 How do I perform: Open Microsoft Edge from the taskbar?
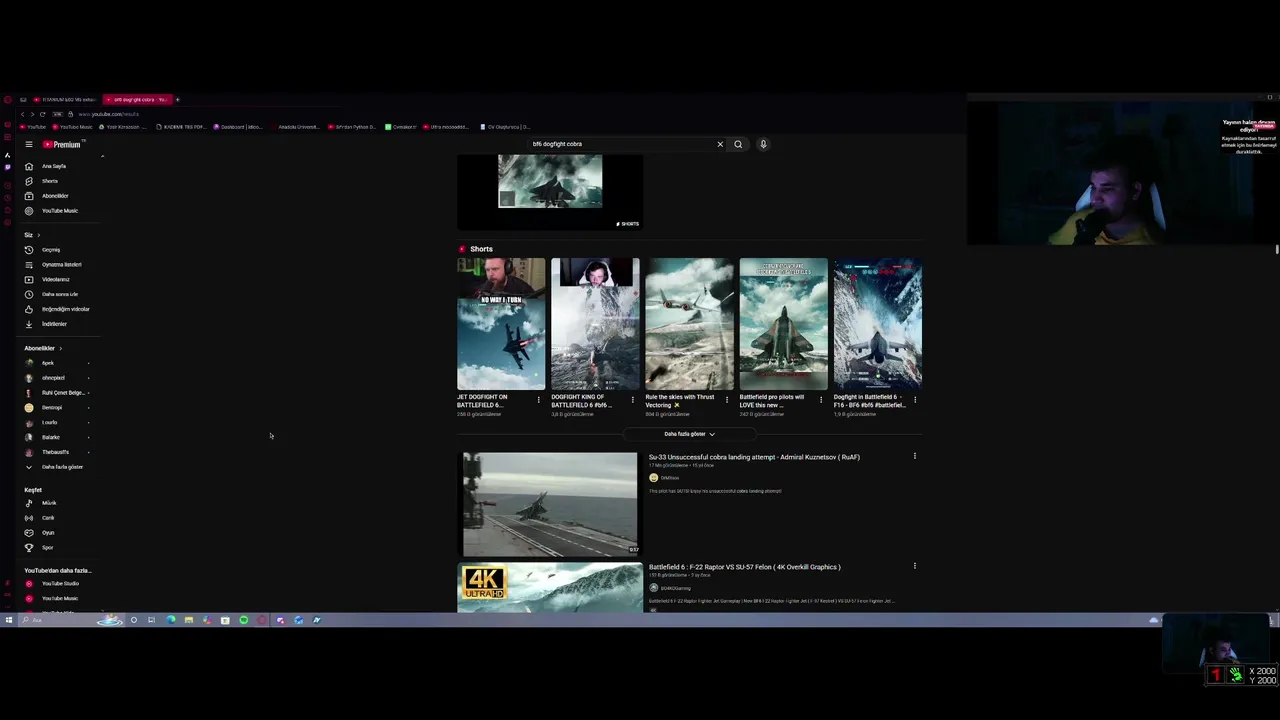coord(170,620)
